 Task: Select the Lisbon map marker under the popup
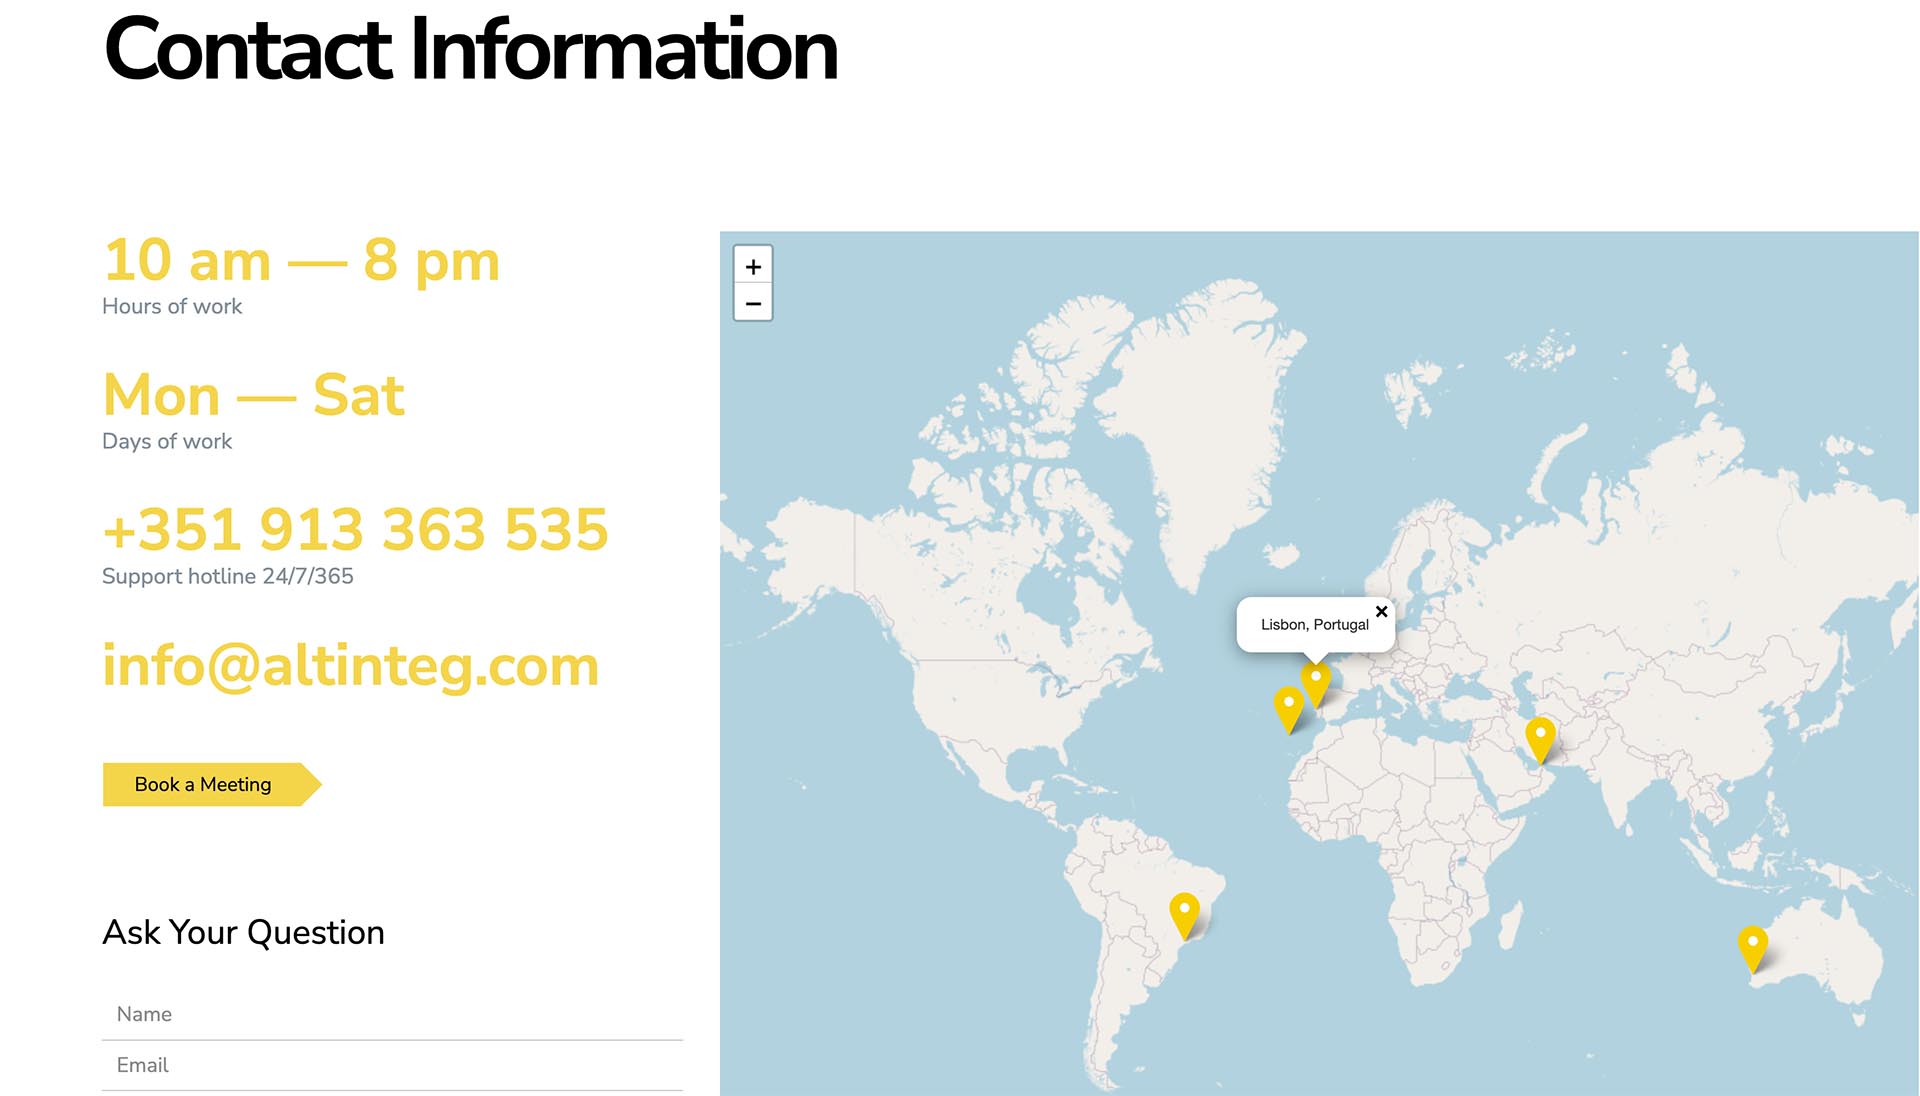[x=1316, y=685]
